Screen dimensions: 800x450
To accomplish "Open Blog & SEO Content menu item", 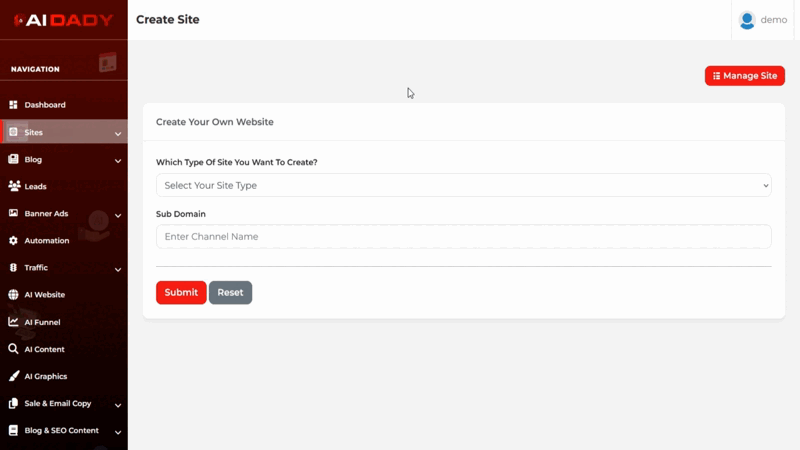I will click(61, 431).
